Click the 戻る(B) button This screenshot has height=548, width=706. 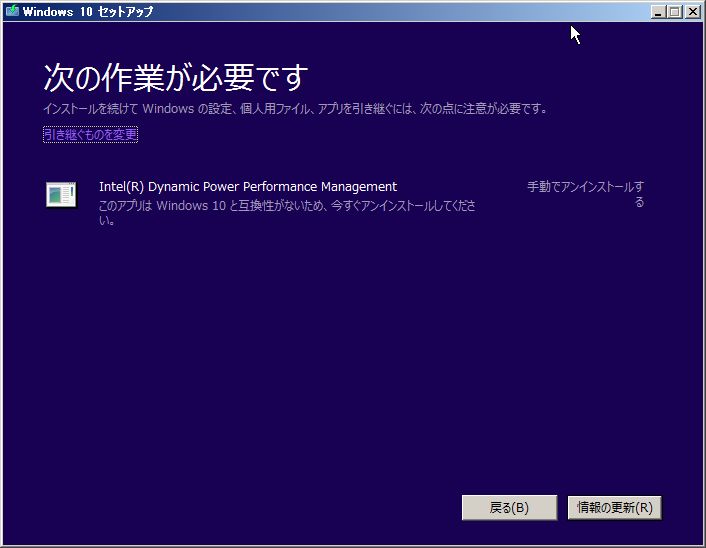[509, 508]
